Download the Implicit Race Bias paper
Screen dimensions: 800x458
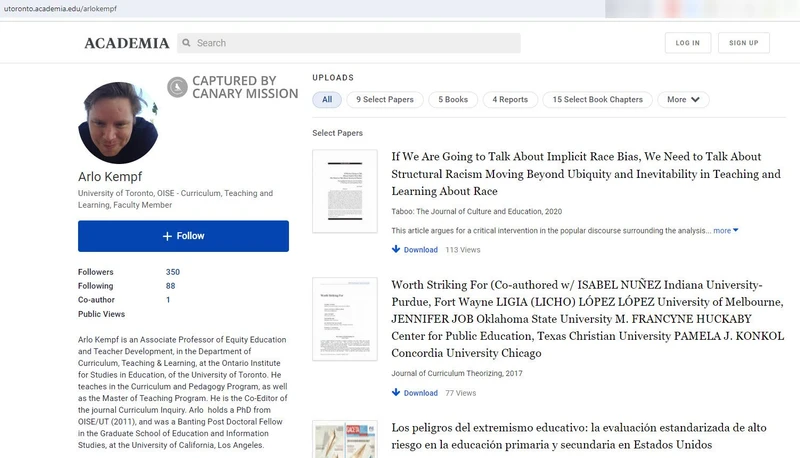pyautogui.click(x=415, y=249)
